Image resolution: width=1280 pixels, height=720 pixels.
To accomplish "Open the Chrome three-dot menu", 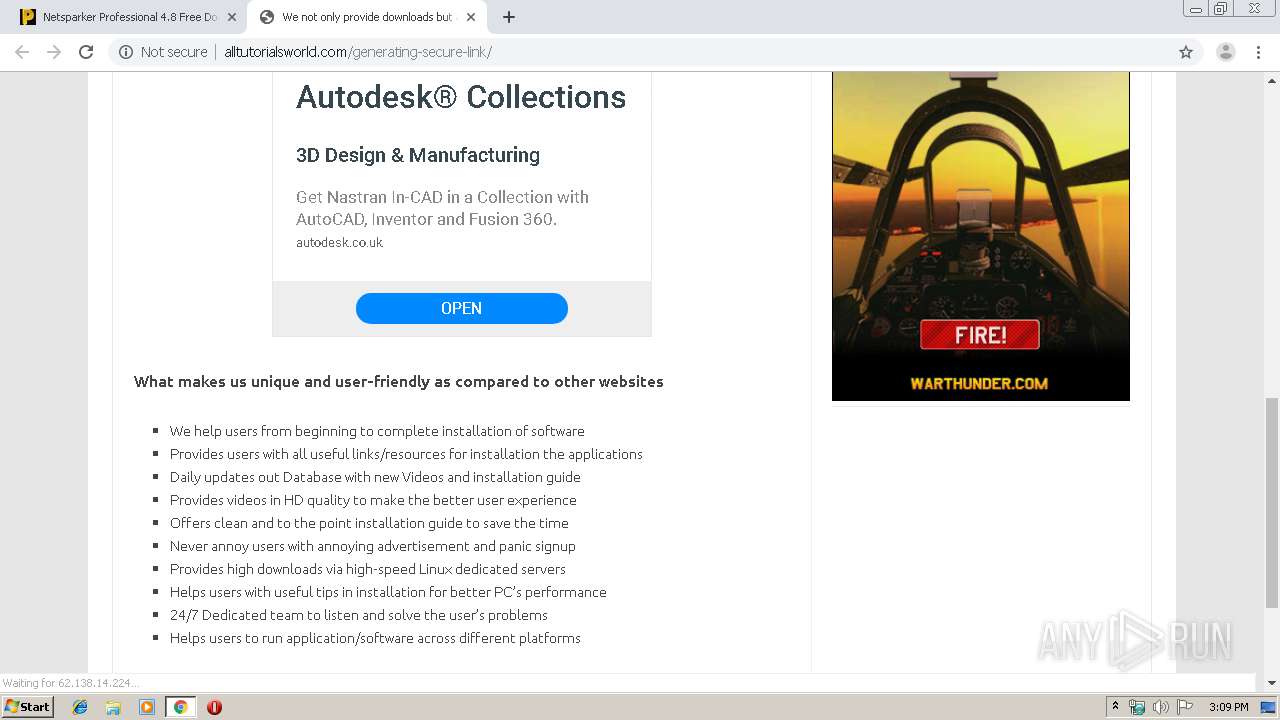I will (1258, 52).
